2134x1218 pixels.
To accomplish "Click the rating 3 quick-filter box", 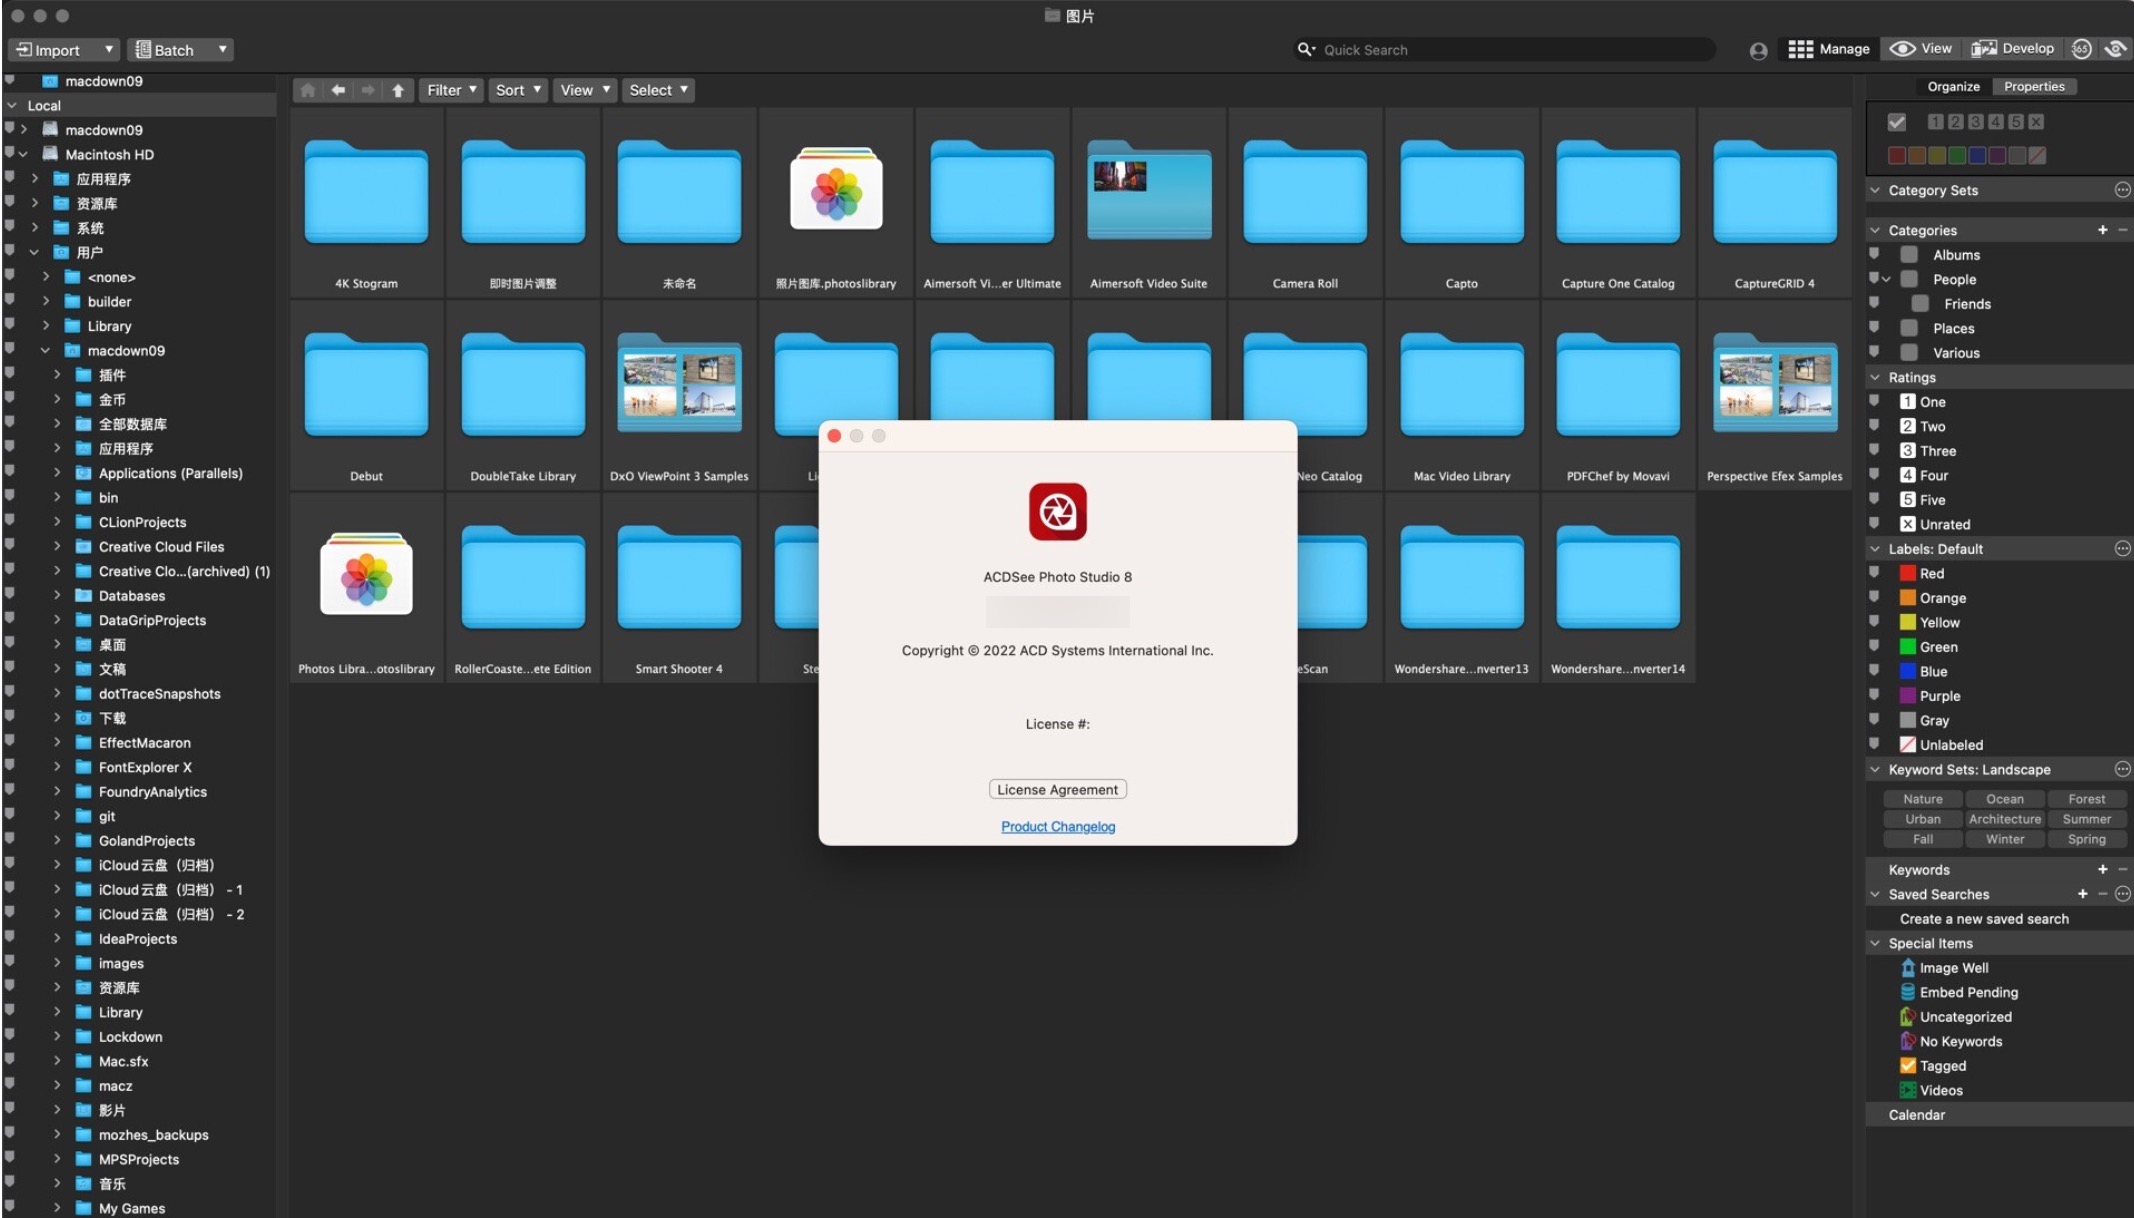I will 1976,122.
